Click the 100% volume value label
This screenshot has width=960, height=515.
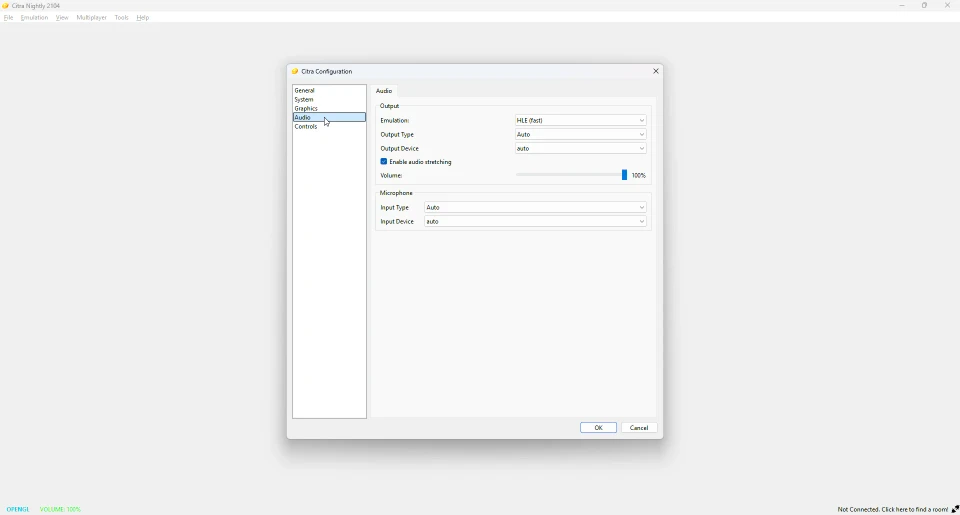[x=639, y=176]
